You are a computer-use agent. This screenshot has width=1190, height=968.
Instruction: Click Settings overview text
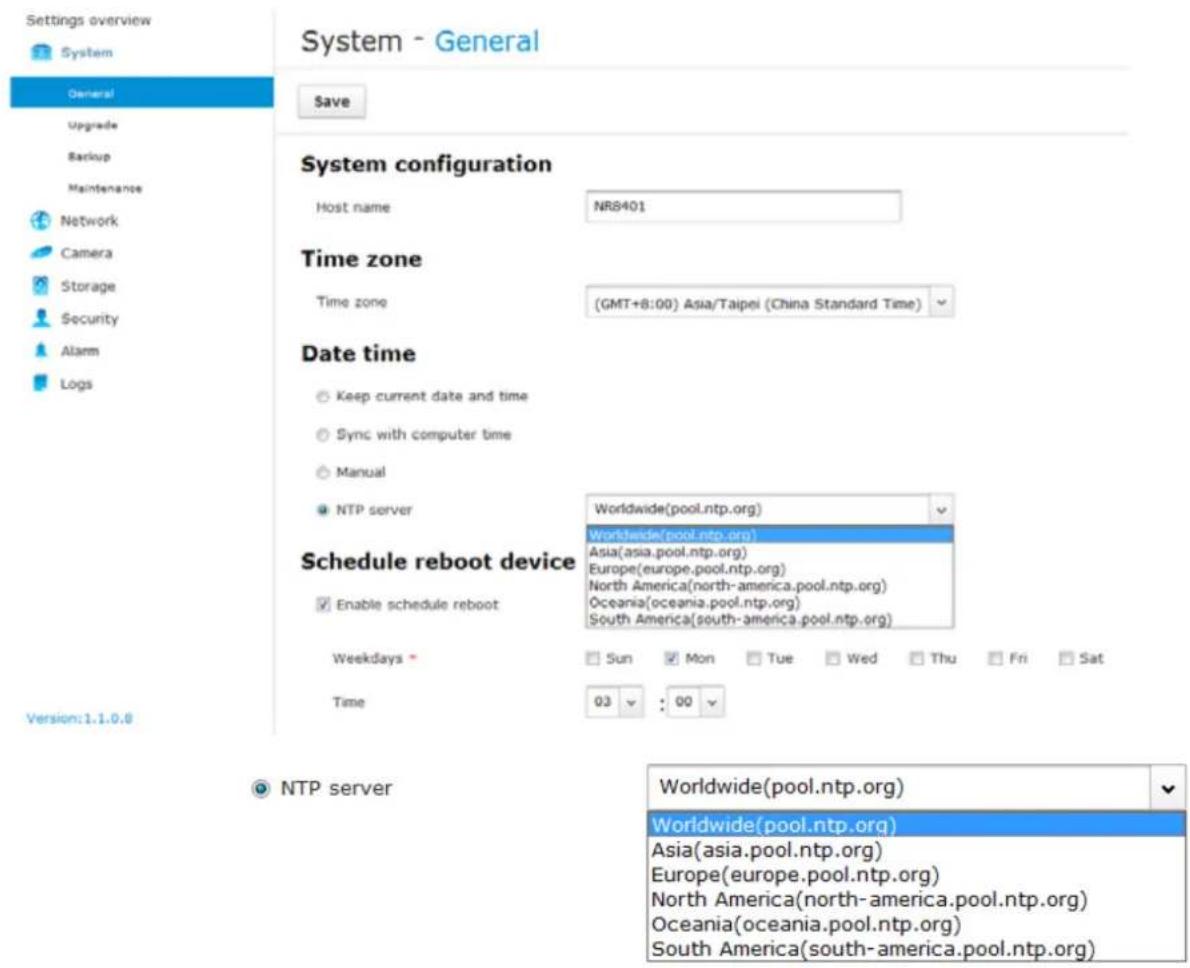click(88, 20)
